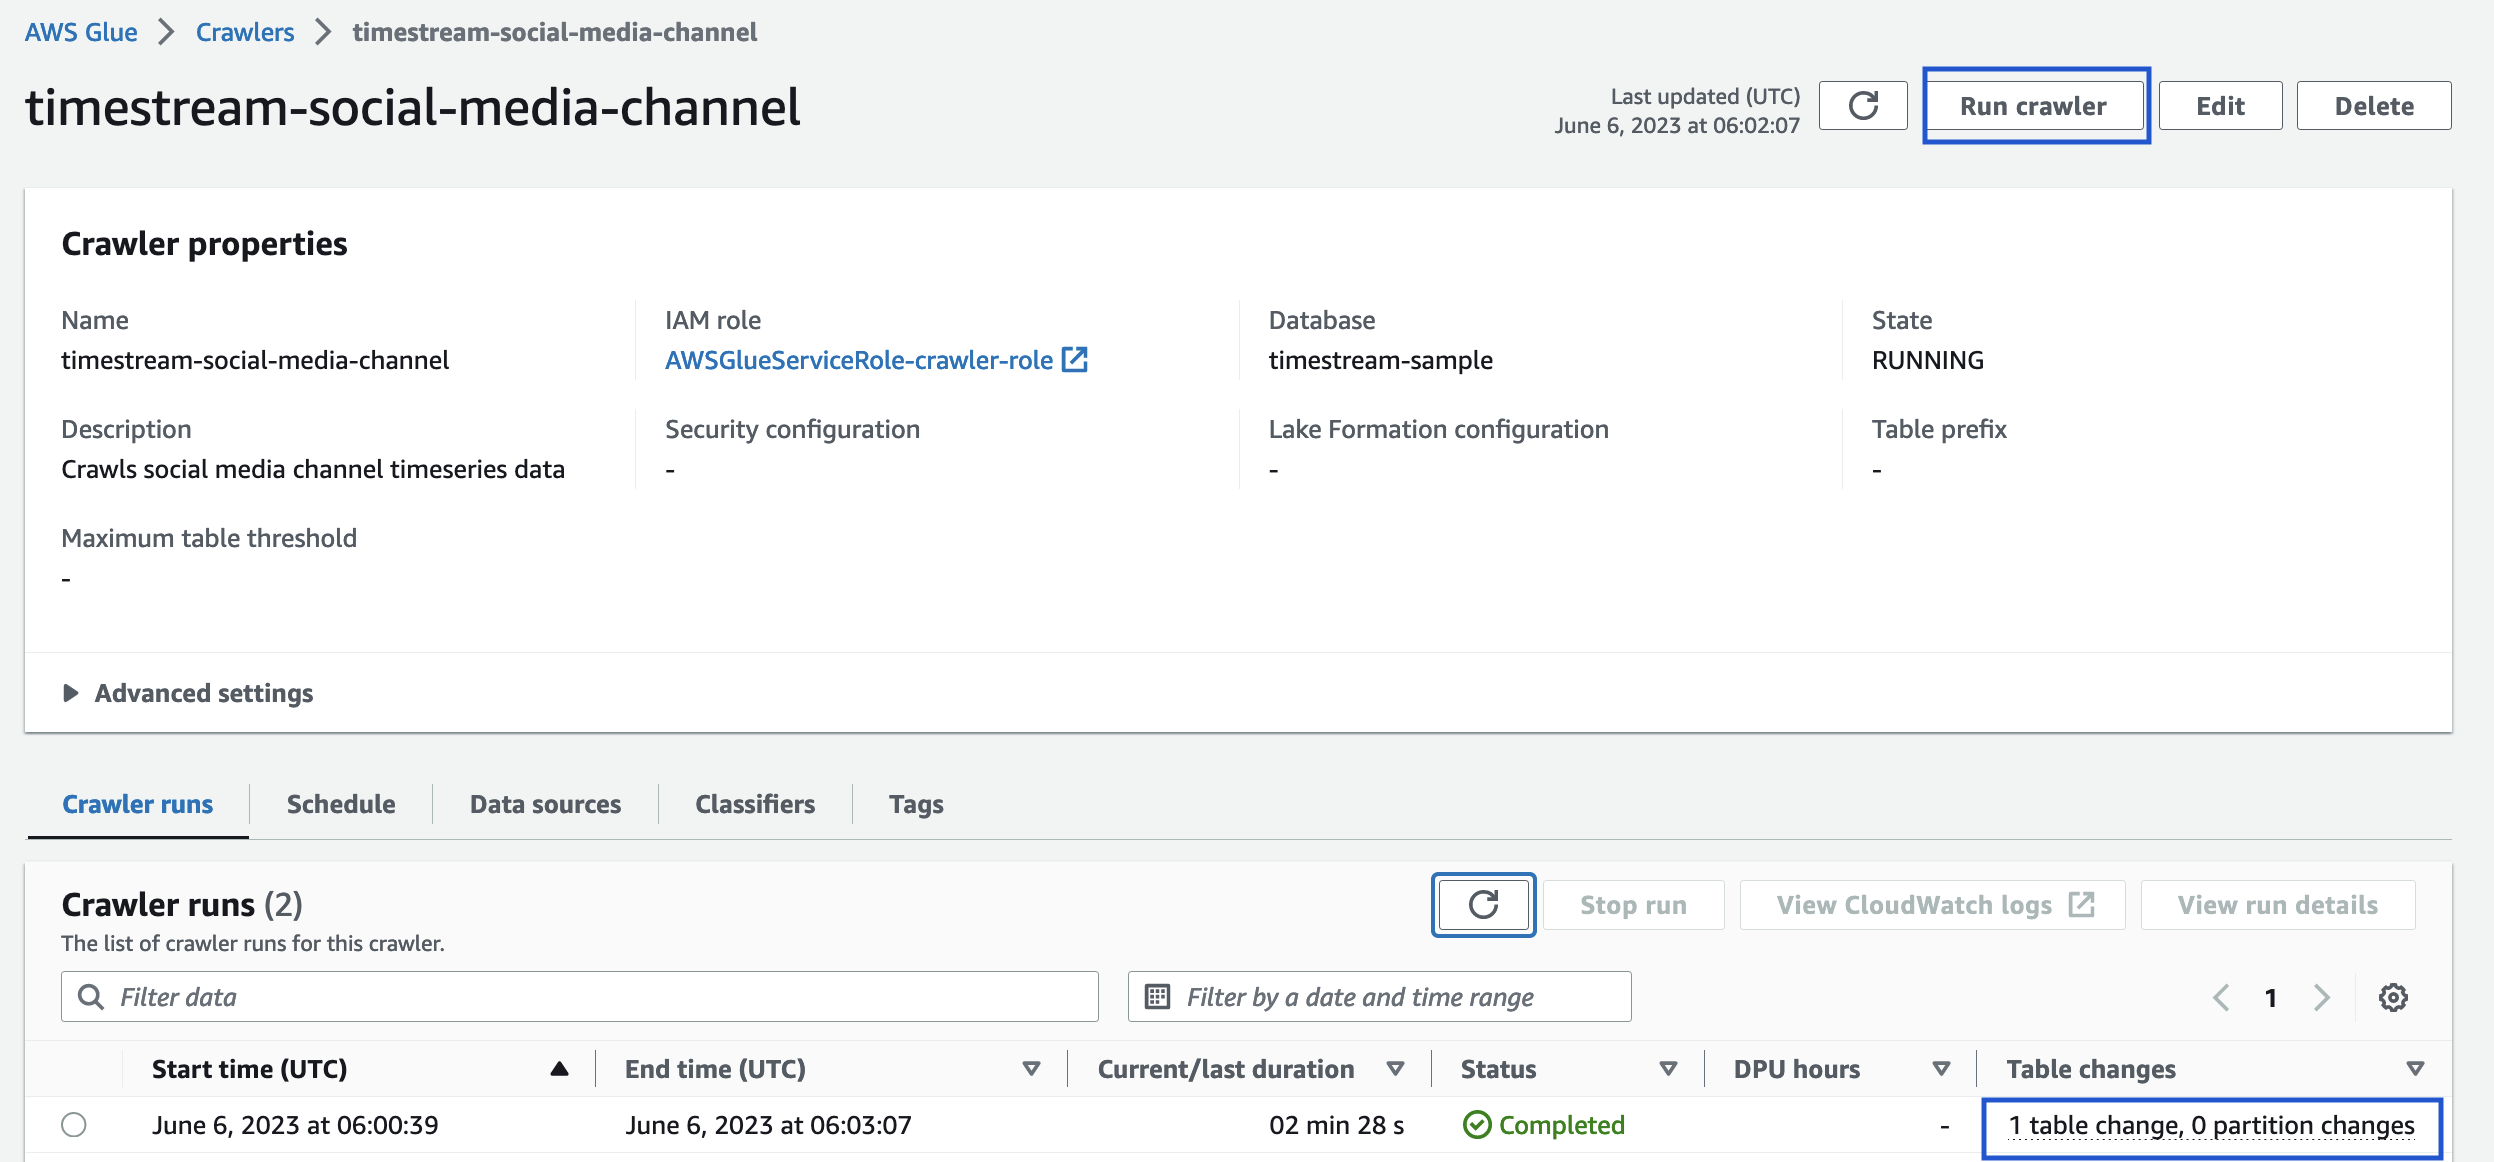The width and height of the screenshot is (2494, 1162).
Task: Open external link icon beside IAM role
Action: pyautogui.click(x=1075, y=360)
